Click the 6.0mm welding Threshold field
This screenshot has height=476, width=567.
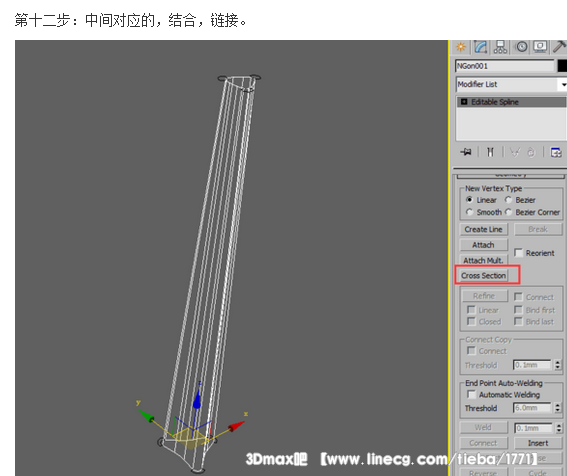[532, 408]
